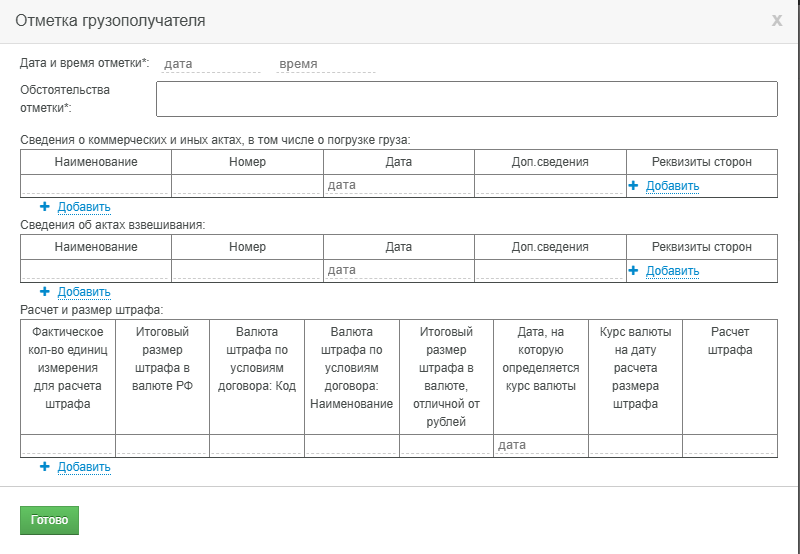Viewport: 800px width, 554px height.
Task: Focus the время field for mark time
Action: (x=326, y=64)
